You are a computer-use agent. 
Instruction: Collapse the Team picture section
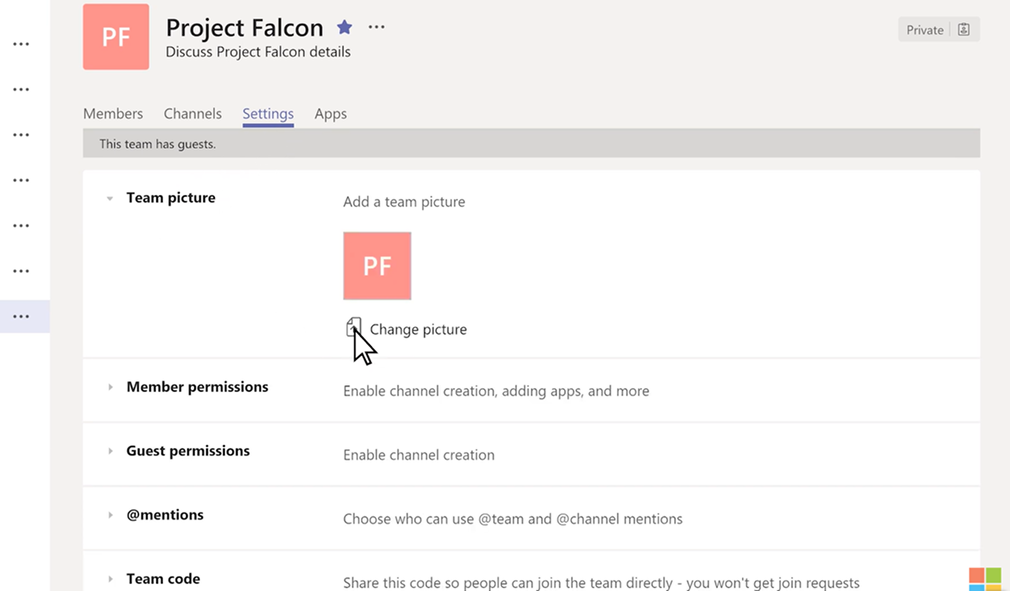tap(110, 198)
